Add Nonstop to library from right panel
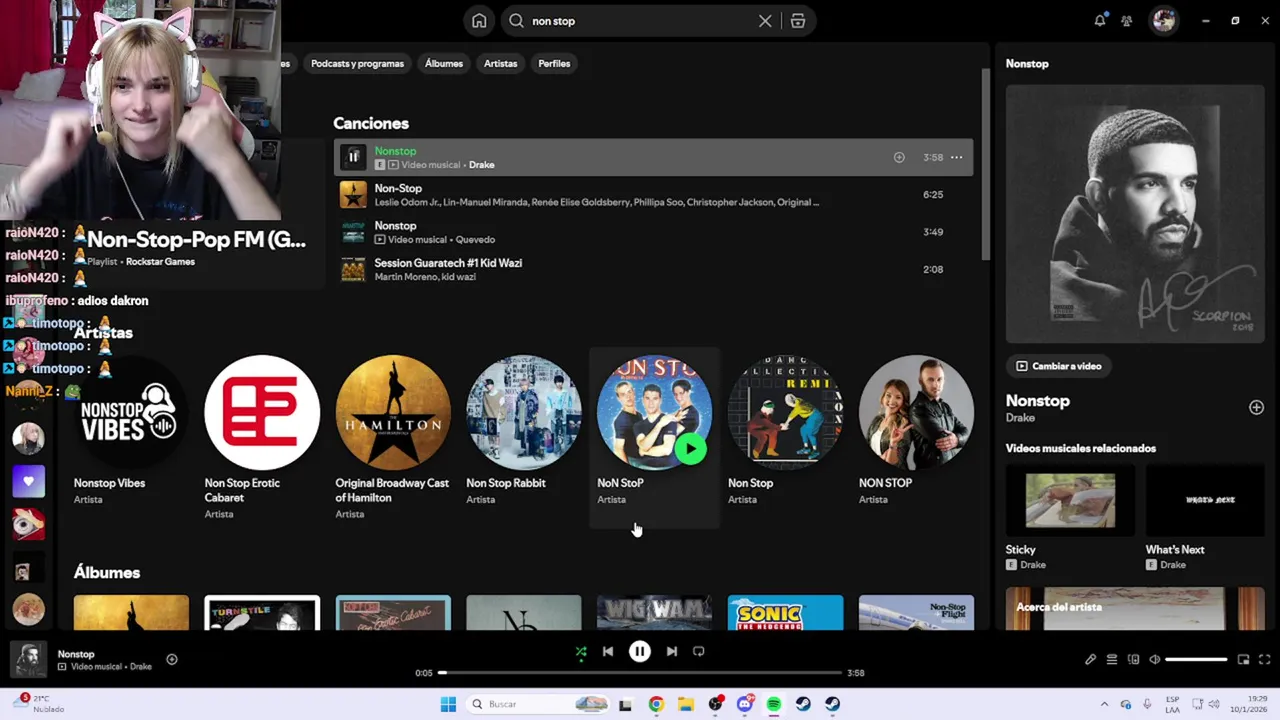Image resolution: width=1280 pixels, height=720 pixels. (x=1256, y=407)
